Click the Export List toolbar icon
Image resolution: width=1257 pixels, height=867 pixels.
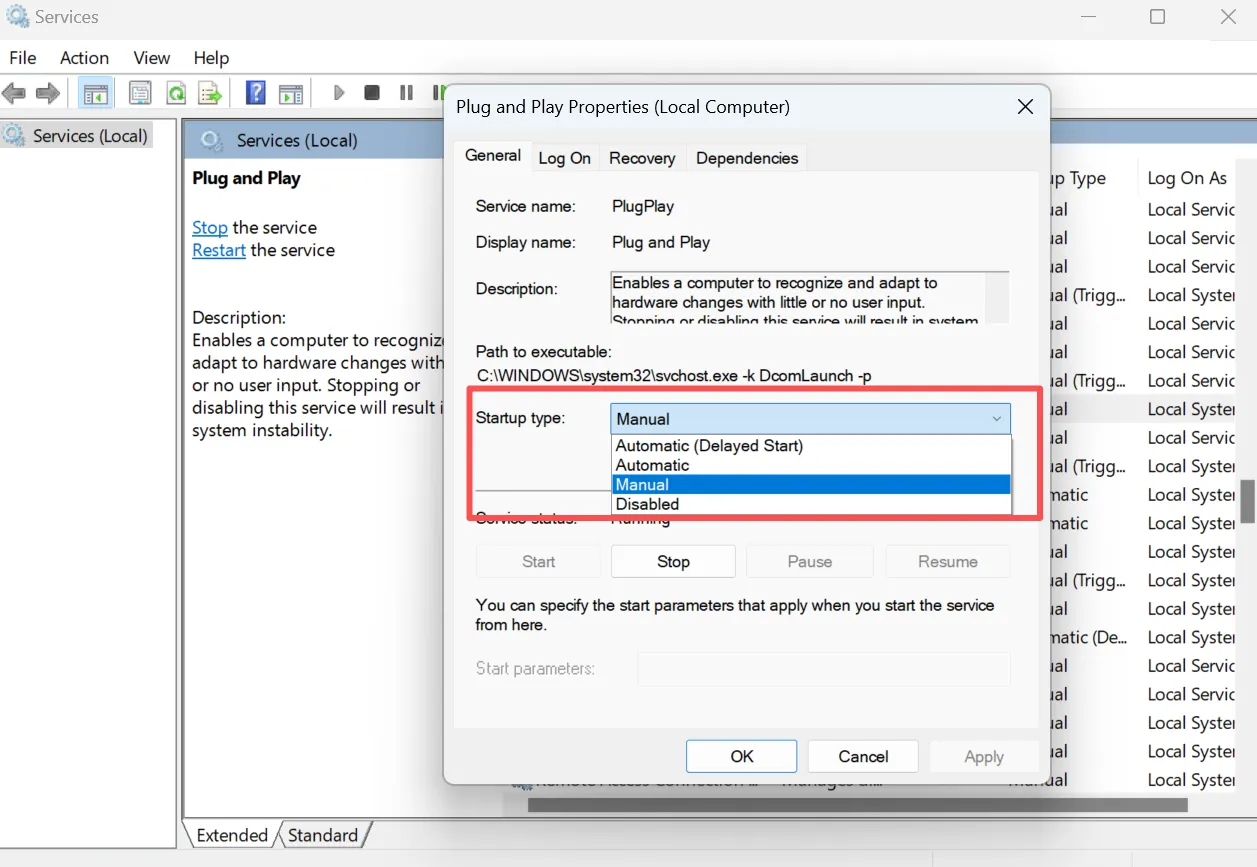click(x=210, y=94)
